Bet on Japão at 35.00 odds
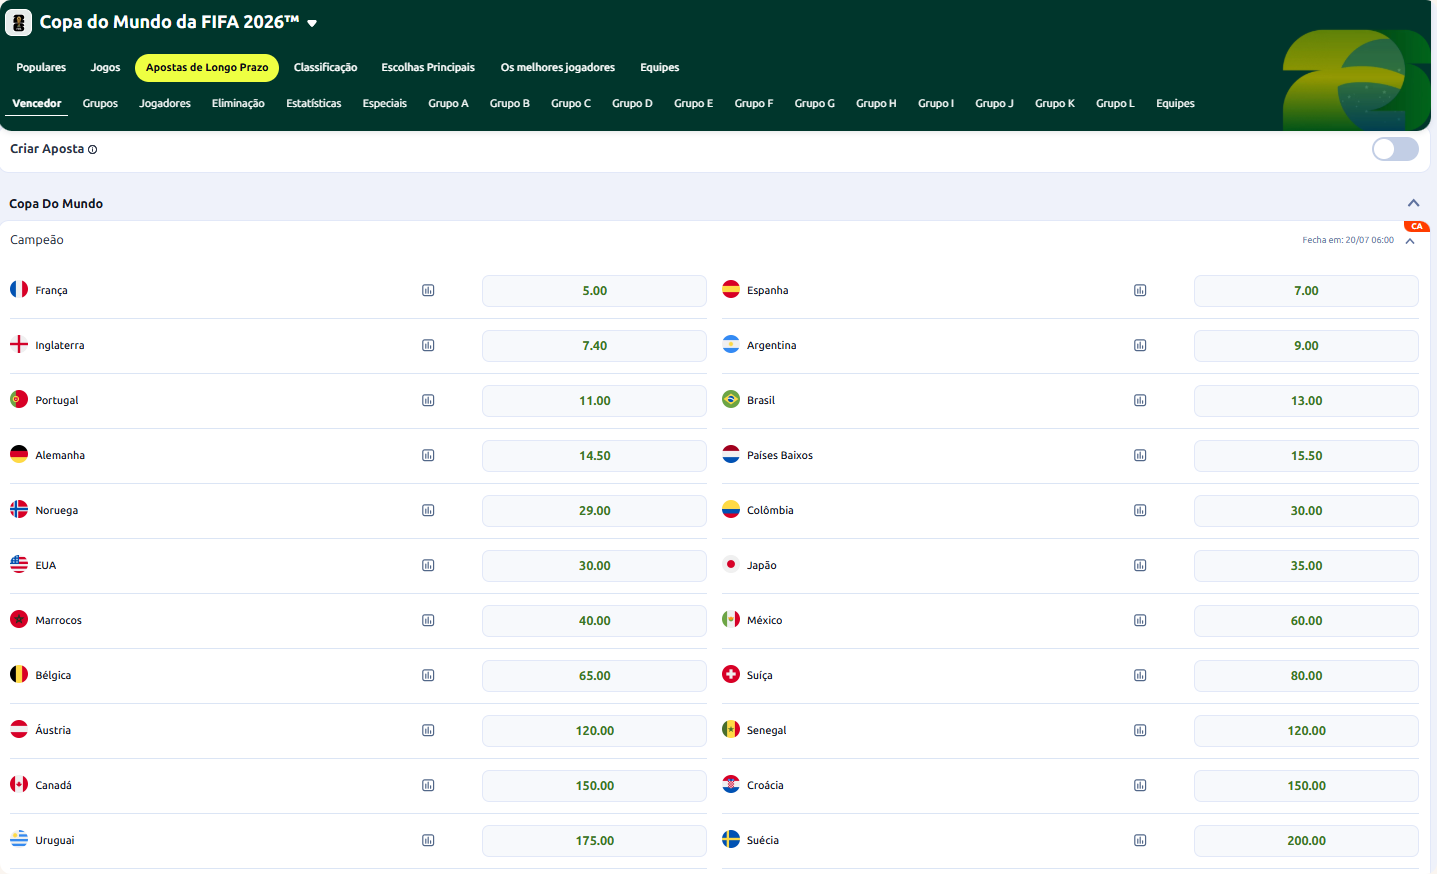The width and height of the screenshot is (1437, 874). click(x=1306, y=566)
